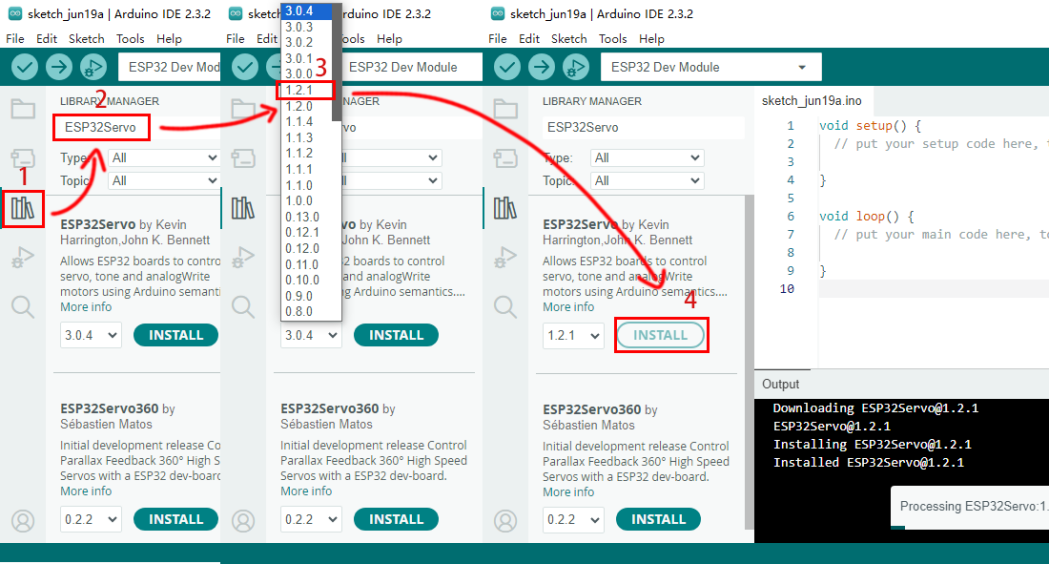The height and width of the screenshot is (564, 1049).
Task: Open Search icon in left window sidebar
Action: tap(23, 307)
